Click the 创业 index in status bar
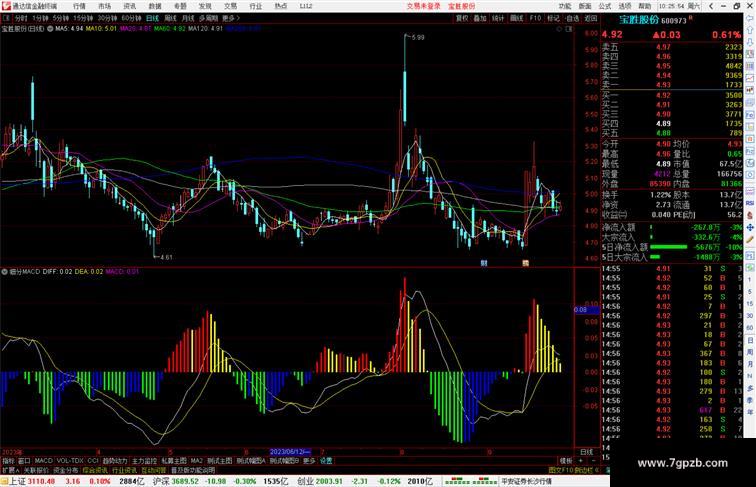This screenshot has width=756, height=487. point(305,481)
